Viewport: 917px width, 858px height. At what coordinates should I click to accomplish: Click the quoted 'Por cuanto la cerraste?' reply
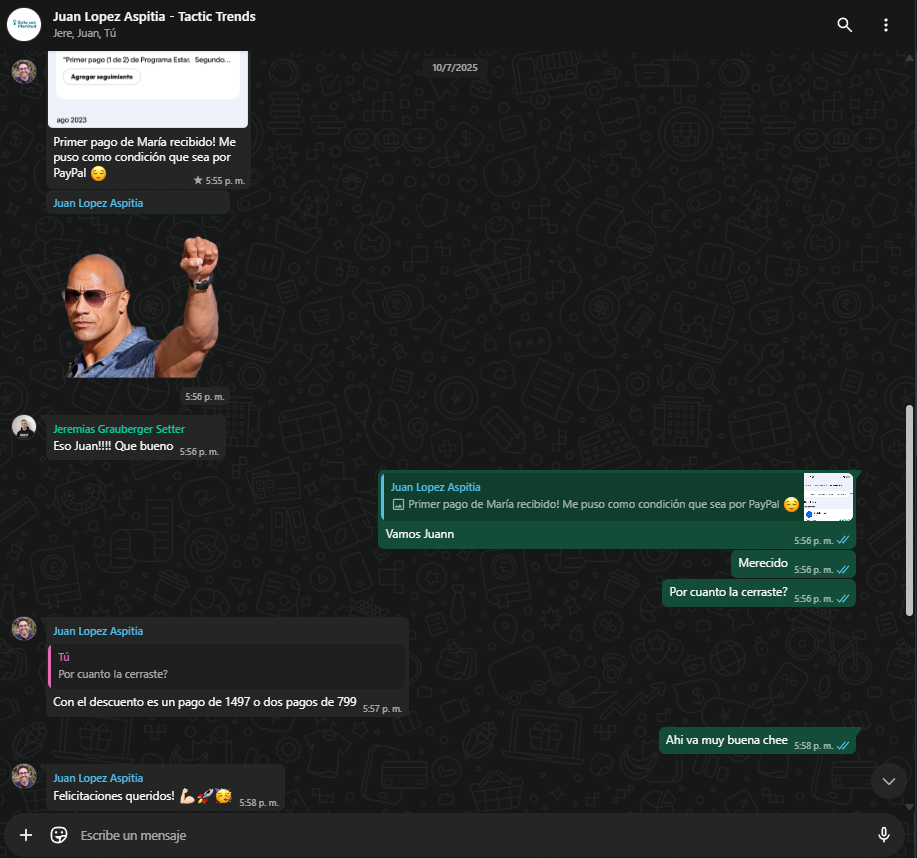228,666
